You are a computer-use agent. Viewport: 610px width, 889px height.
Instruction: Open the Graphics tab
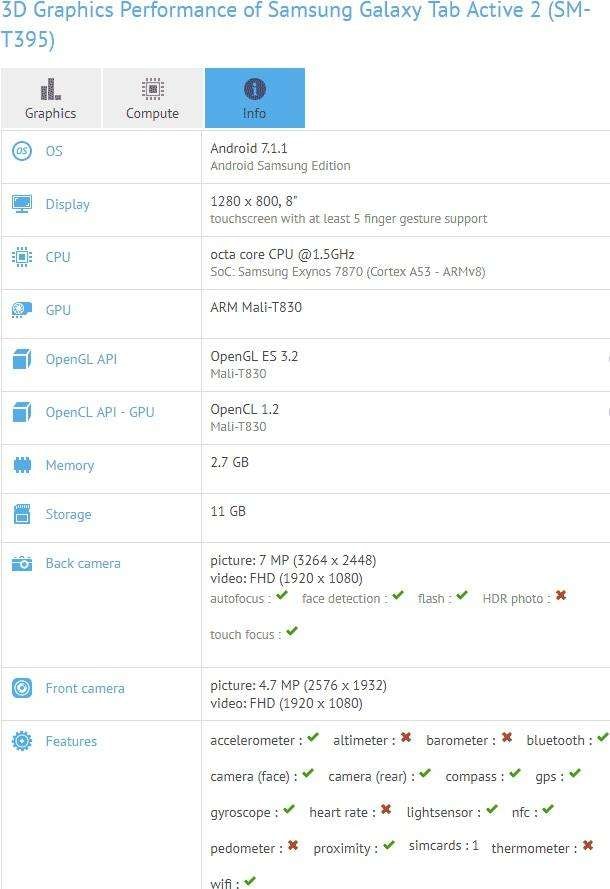click(x=51, y=98)
